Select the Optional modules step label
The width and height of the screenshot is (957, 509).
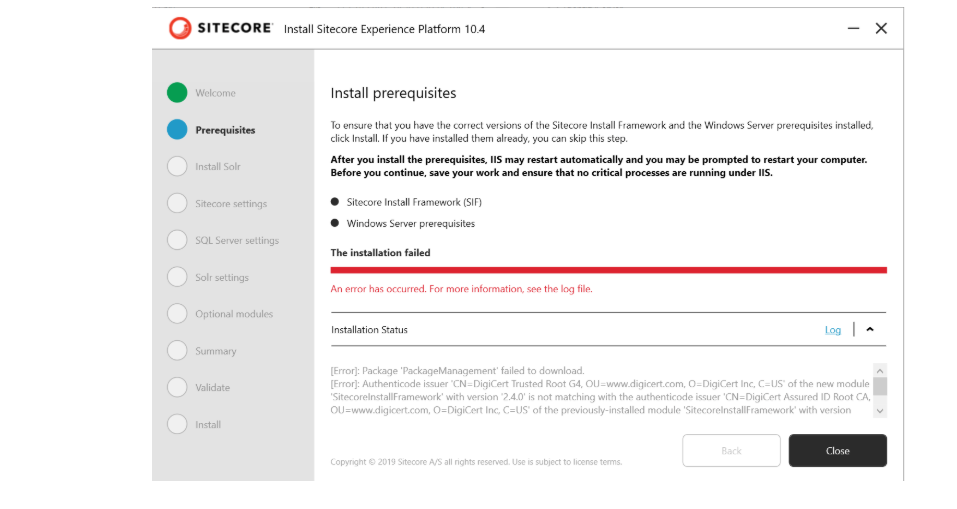[x=234, y=314]
